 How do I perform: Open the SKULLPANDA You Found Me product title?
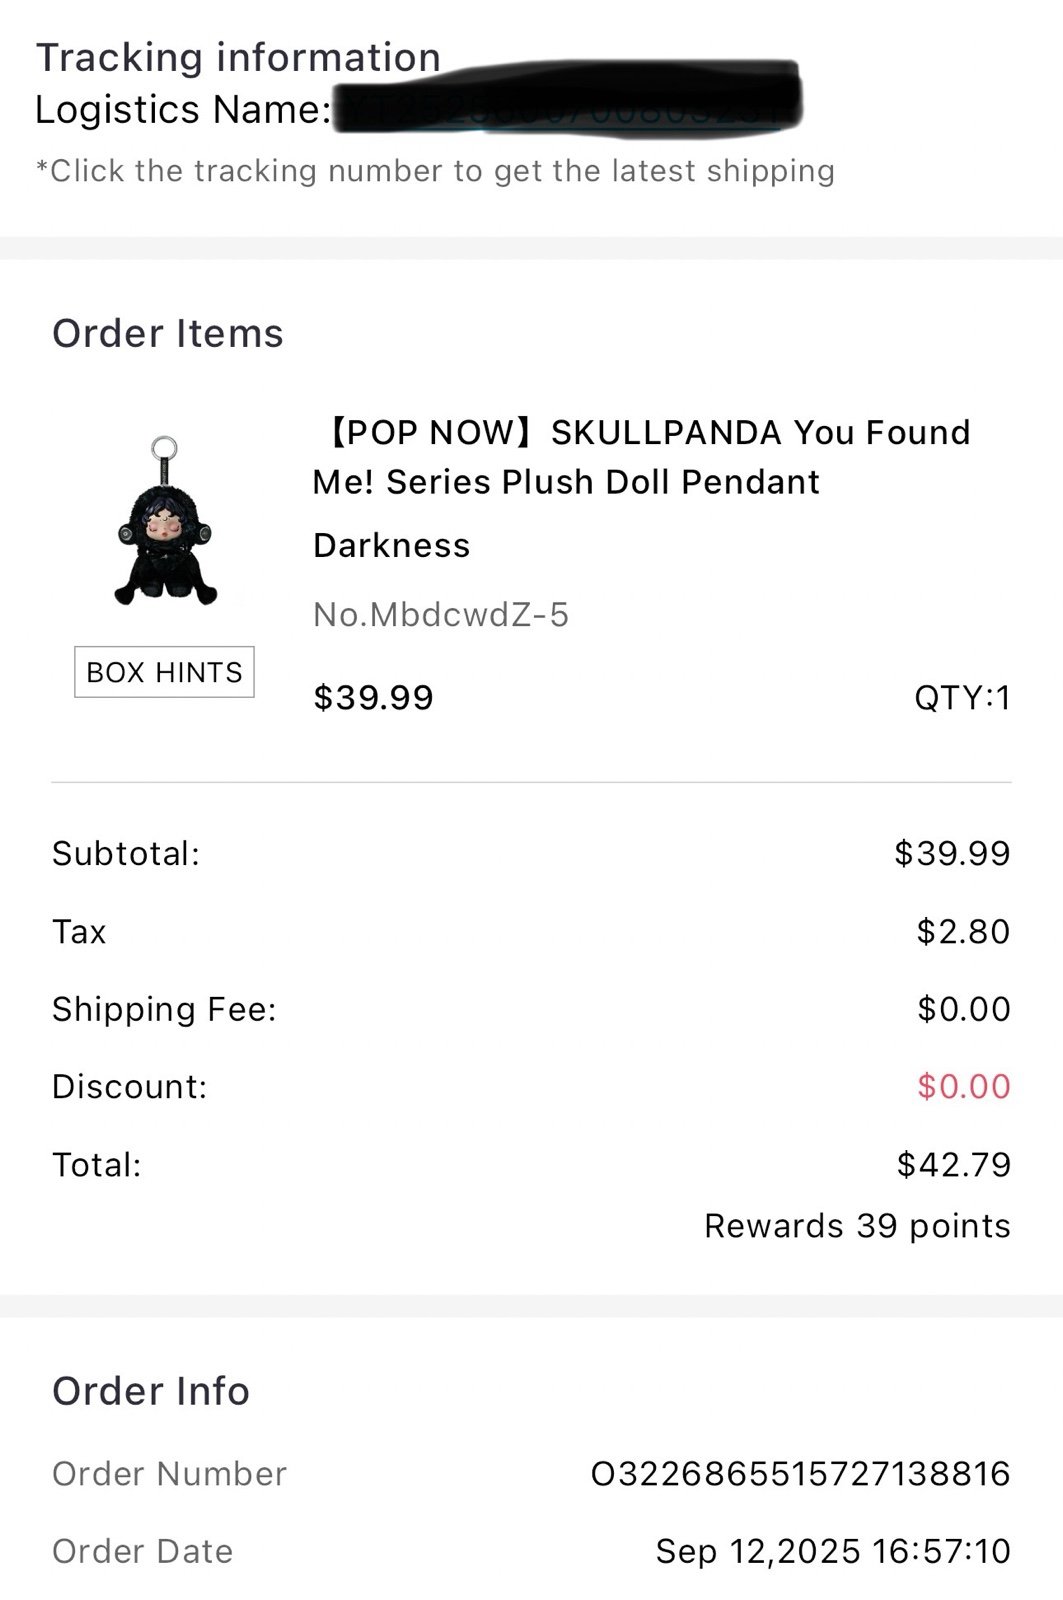tap(641, 457)
